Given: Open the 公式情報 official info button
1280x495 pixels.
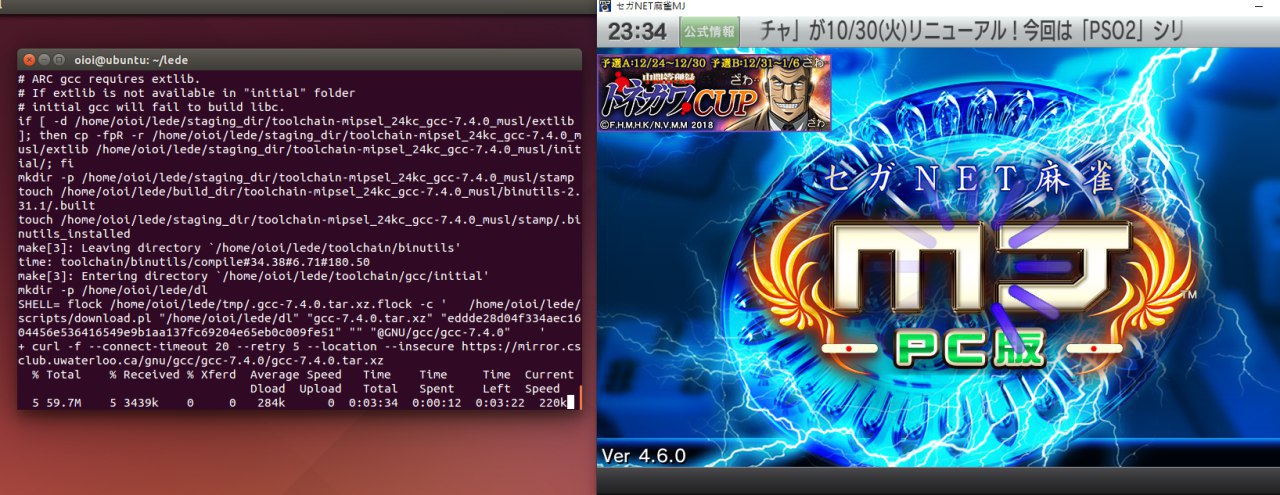Looking at the screenshot, I should tap(710, 32).
